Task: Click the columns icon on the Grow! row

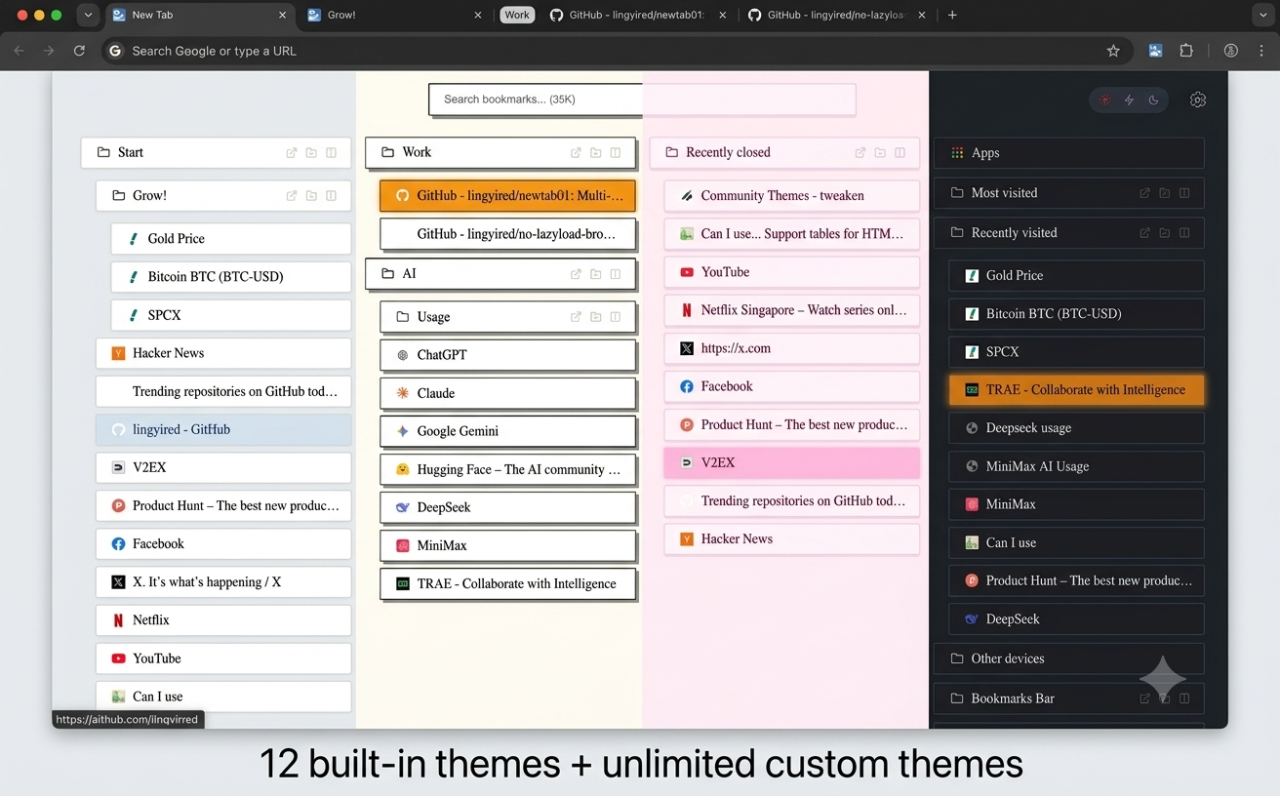Action: [331, 196]
